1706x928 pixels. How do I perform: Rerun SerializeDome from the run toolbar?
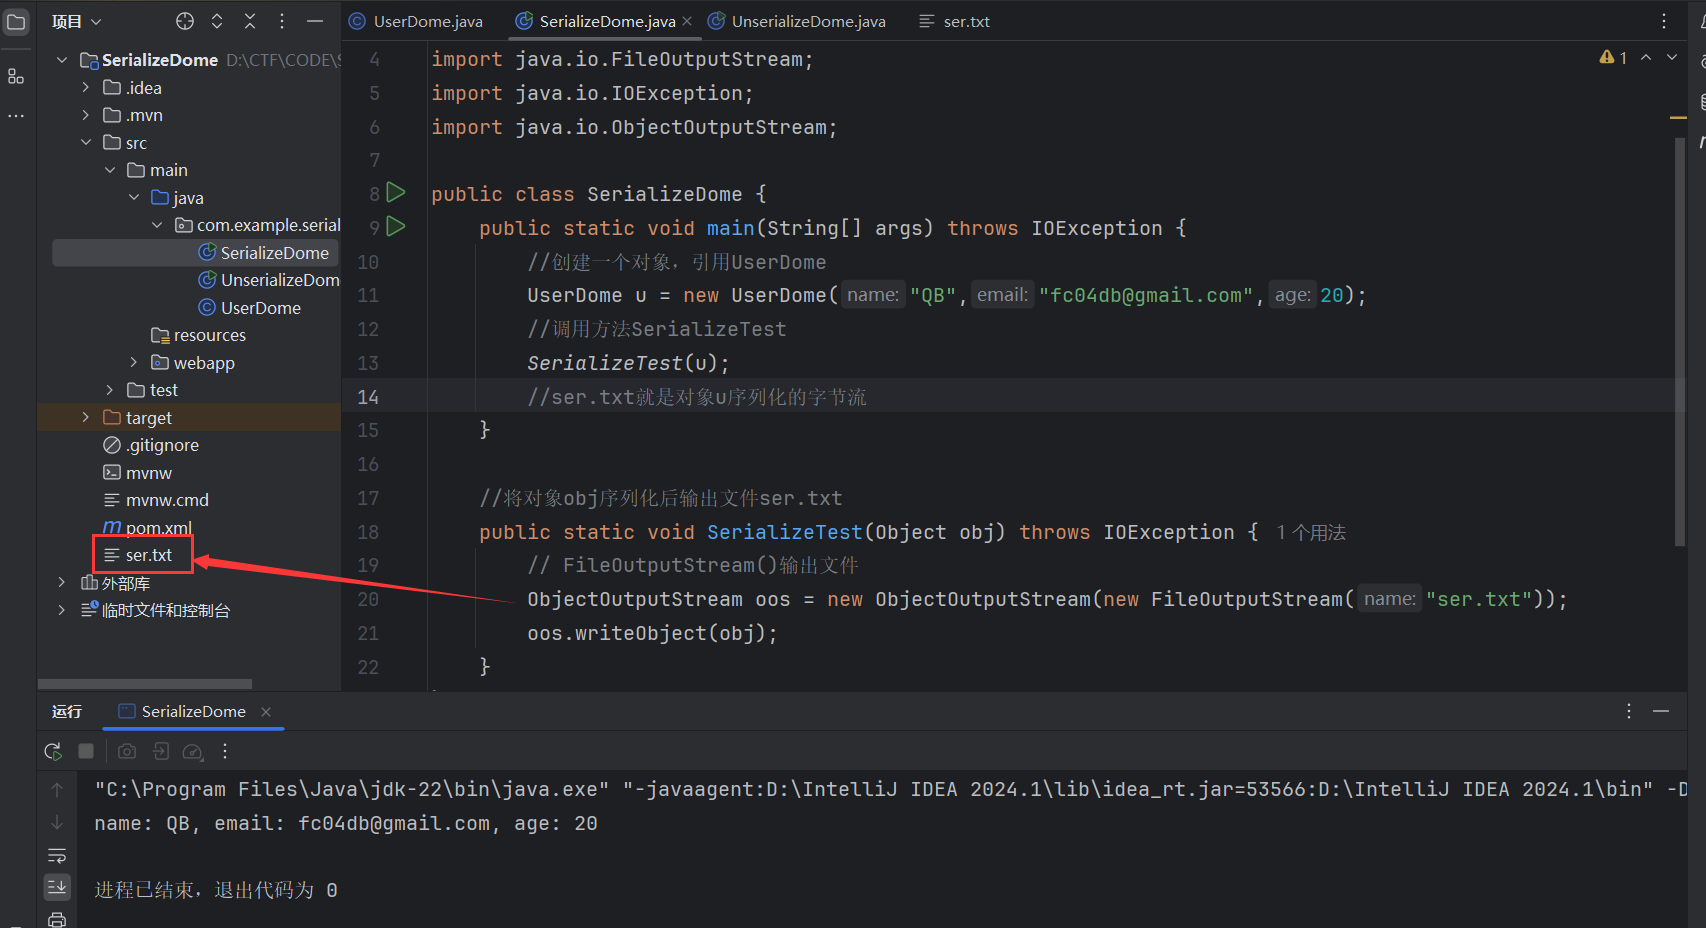click(53, 751)
